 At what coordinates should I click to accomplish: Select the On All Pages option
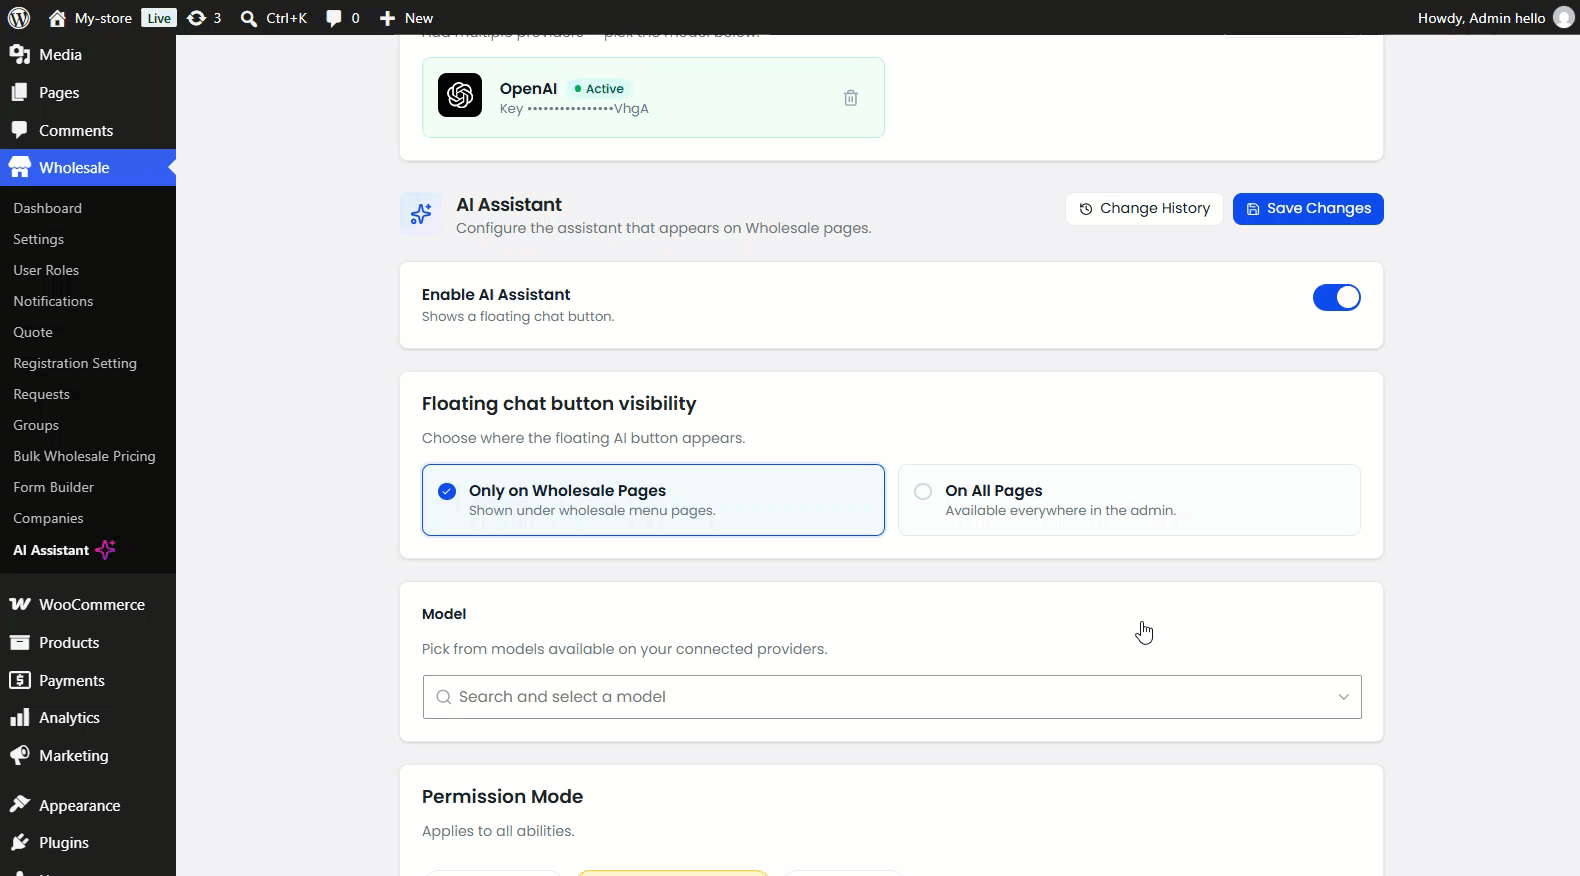(1130, 500)
